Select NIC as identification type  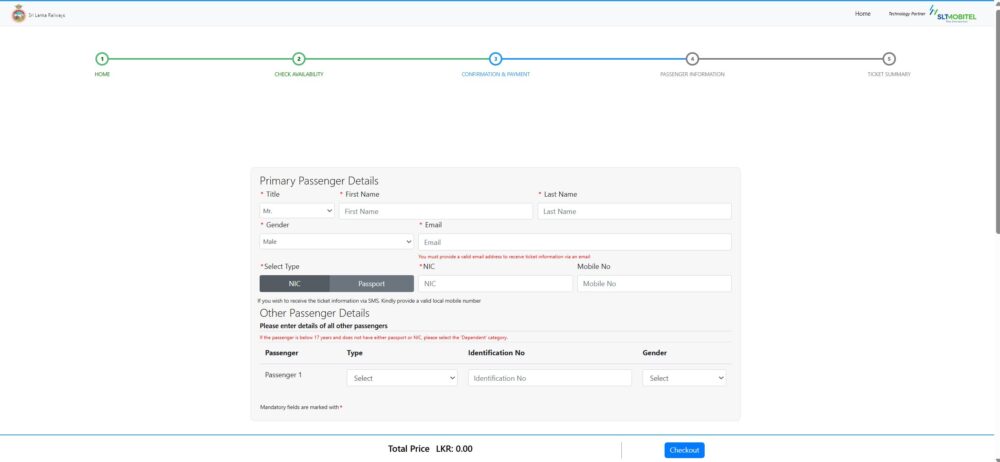pyautogui.click(x=294, y=284)
